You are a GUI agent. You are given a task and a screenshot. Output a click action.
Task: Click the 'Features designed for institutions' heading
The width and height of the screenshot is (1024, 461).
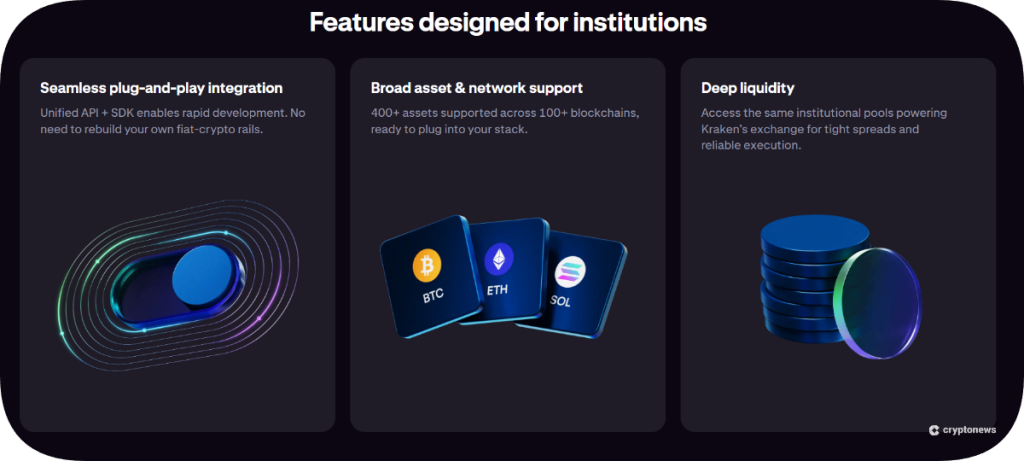point(508,22)
